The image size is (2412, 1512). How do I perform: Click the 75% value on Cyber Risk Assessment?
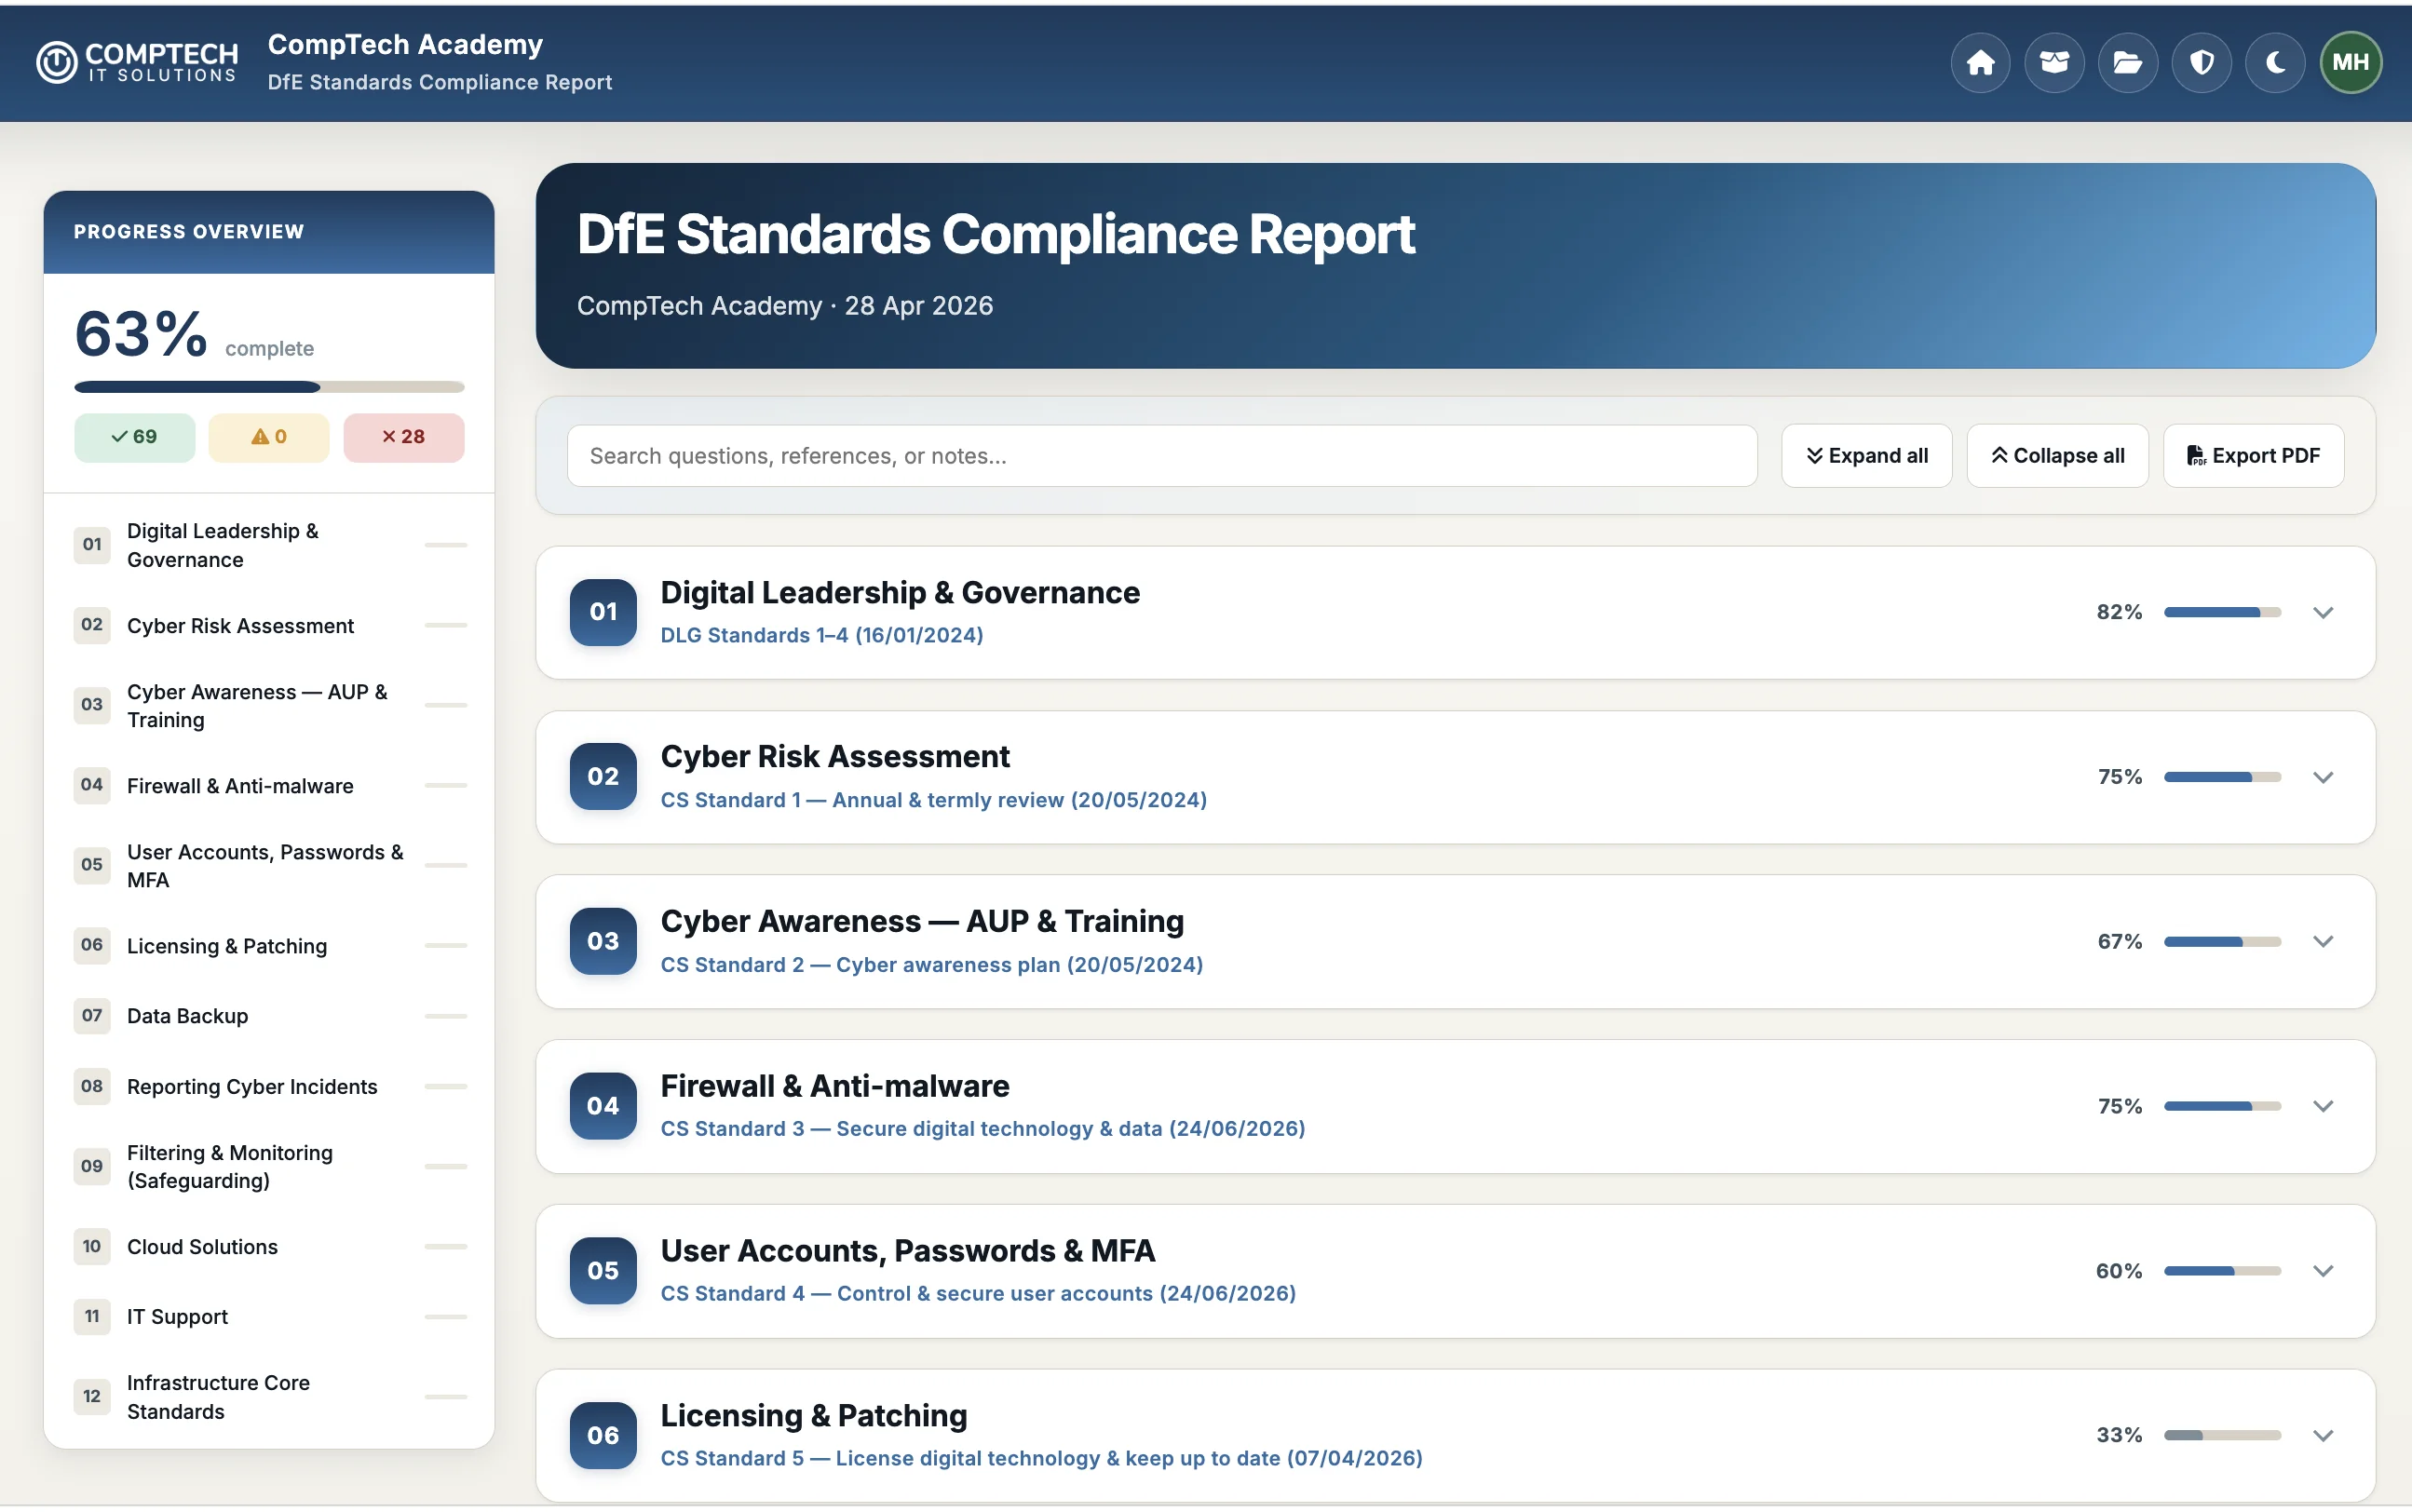coord(2120,777)
